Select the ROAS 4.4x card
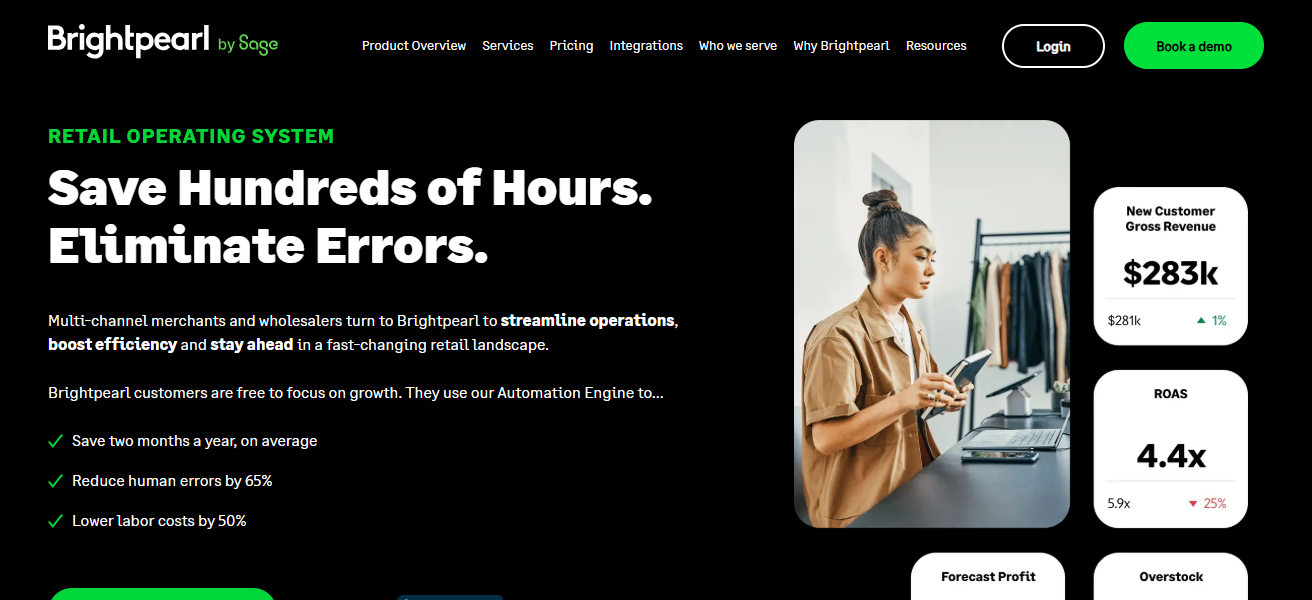This screenshot has width=1312, height=600. tap(1171, 449)
